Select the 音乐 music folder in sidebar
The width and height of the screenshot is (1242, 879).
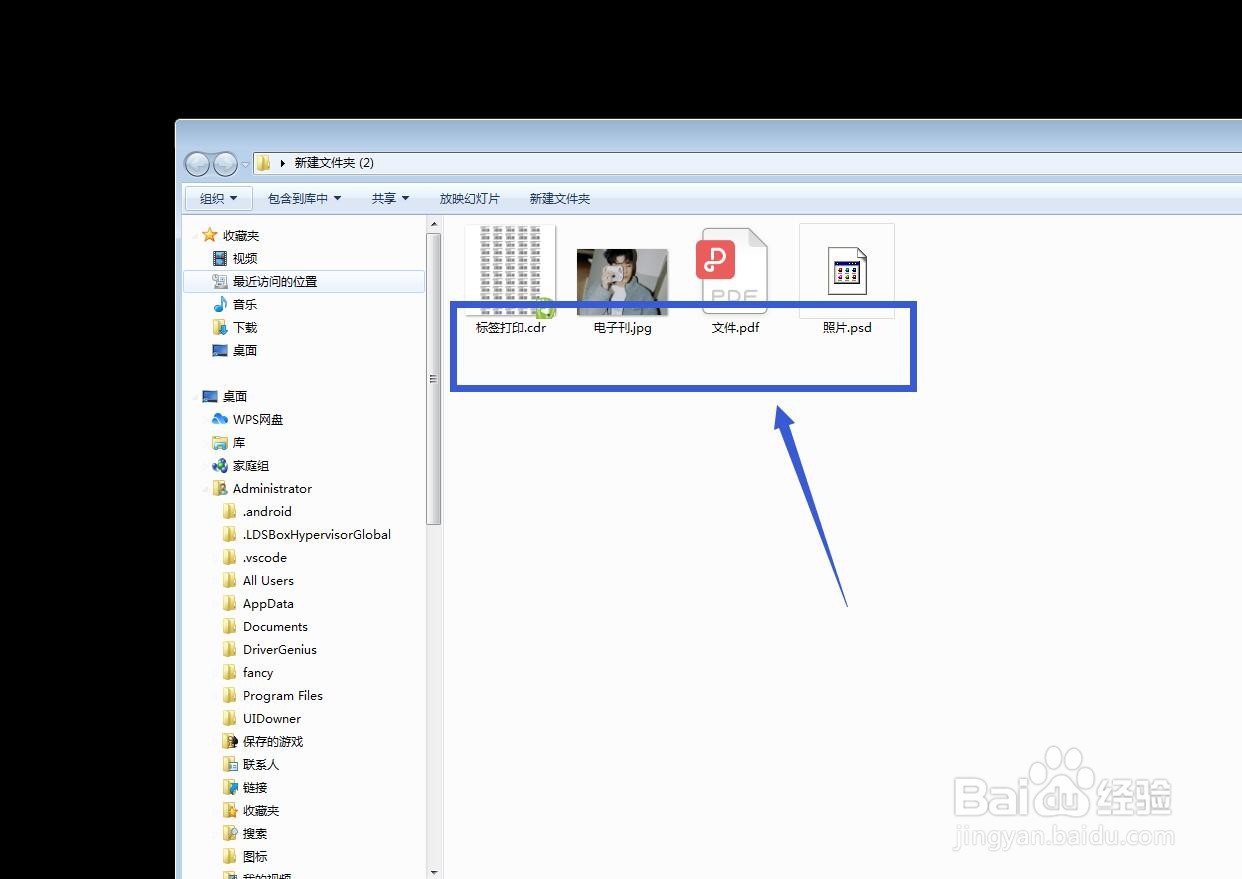(245, 304)
